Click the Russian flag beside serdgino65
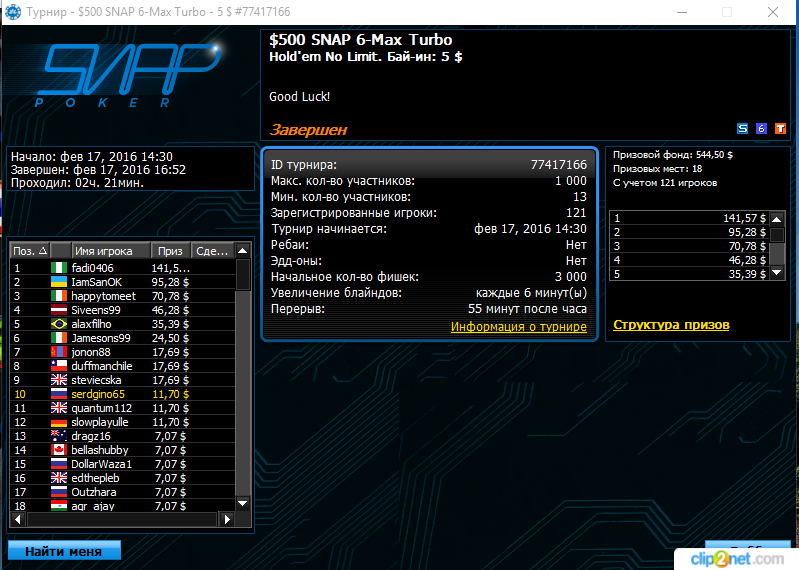Viewport: 799px width, 570px height. click(59, 394)
